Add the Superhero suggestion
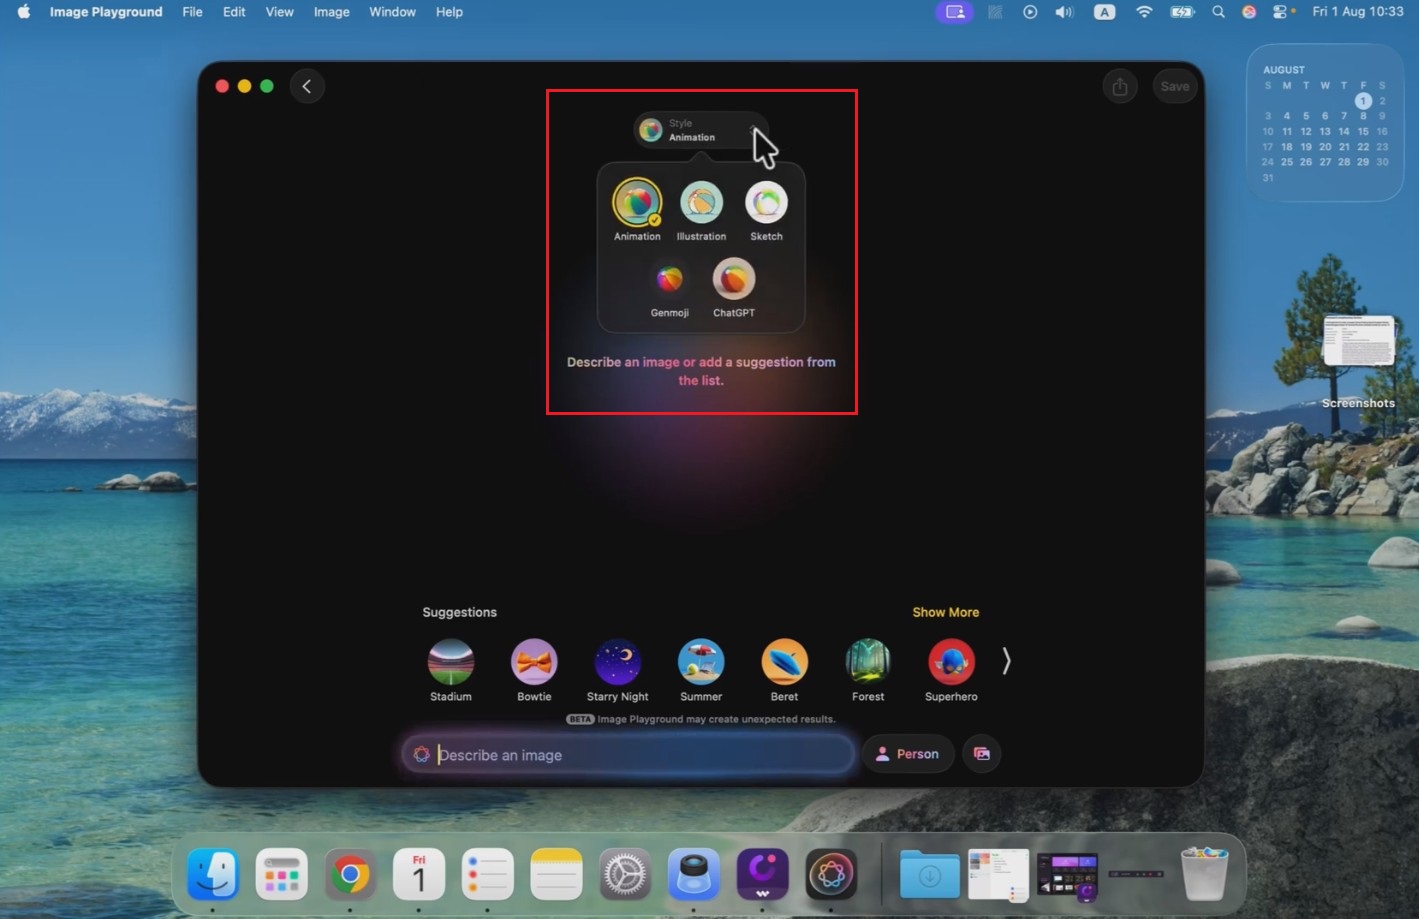The image size is (1419, 919). 951,670
